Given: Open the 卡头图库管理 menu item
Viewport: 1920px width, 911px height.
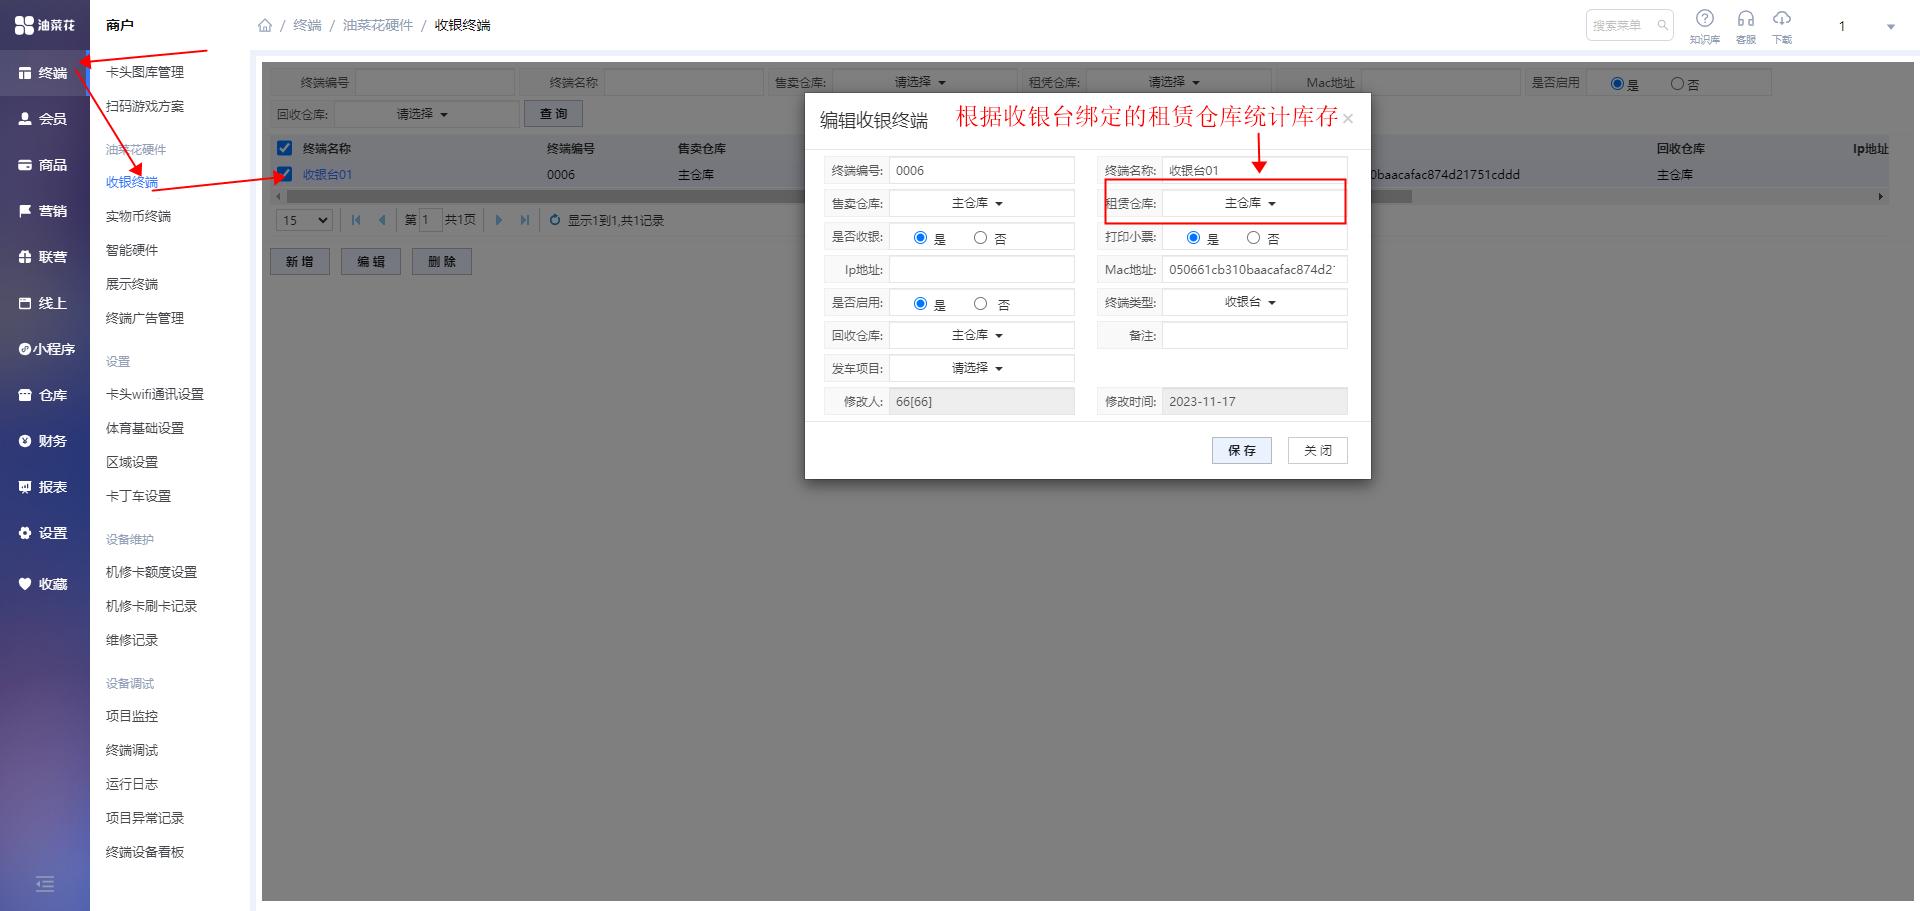Looking at the screenshot, I should (x=145, y=72).
